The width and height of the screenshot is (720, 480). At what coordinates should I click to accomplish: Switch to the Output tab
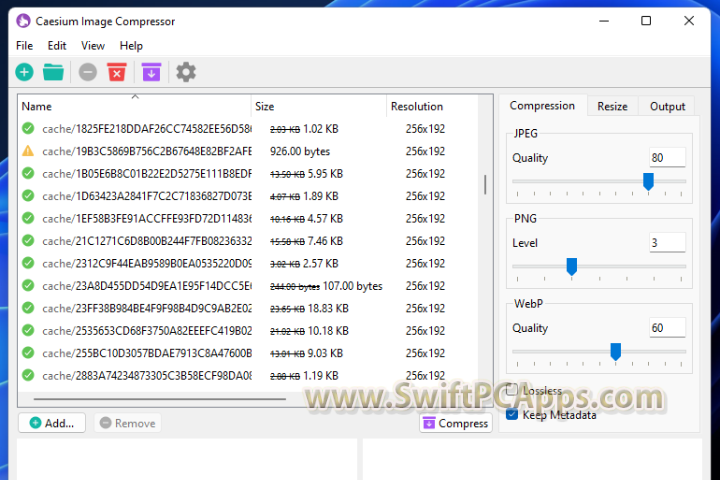pyautogui.click(x=667, y=107)
